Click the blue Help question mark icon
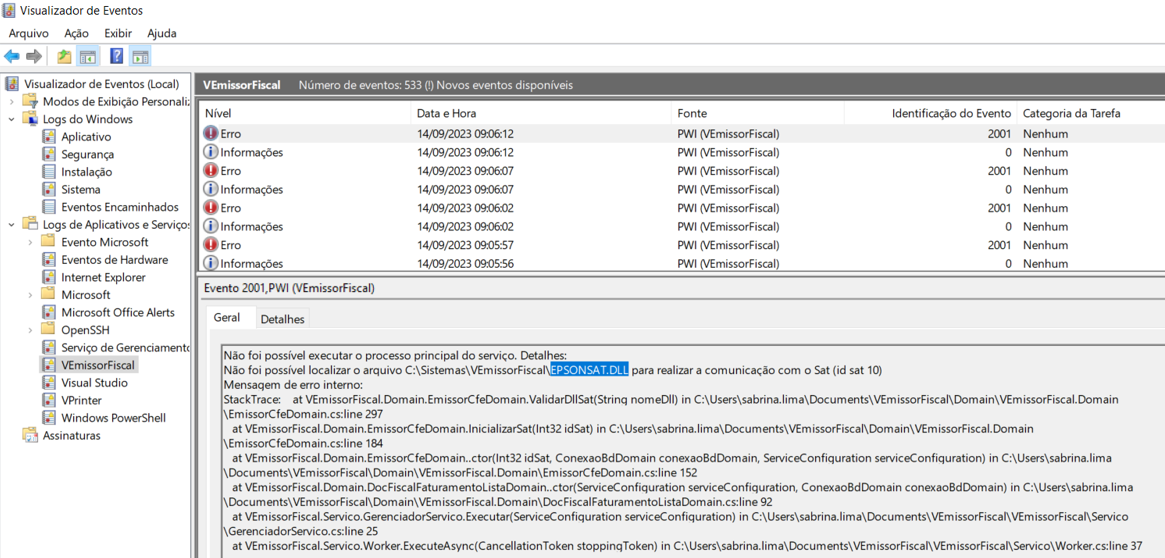 tap(116, 57)
